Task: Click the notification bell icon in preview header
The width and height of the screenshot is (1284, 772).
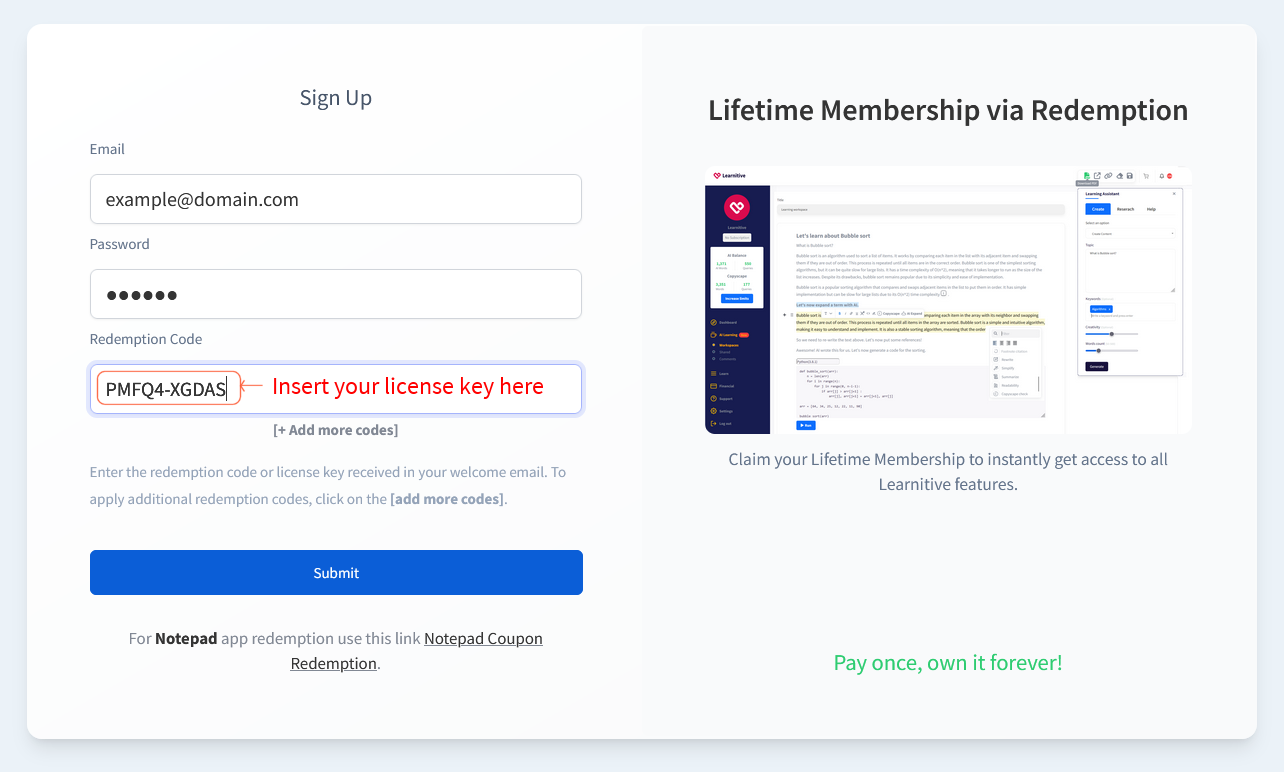Action: click(x=1161, y=176)
